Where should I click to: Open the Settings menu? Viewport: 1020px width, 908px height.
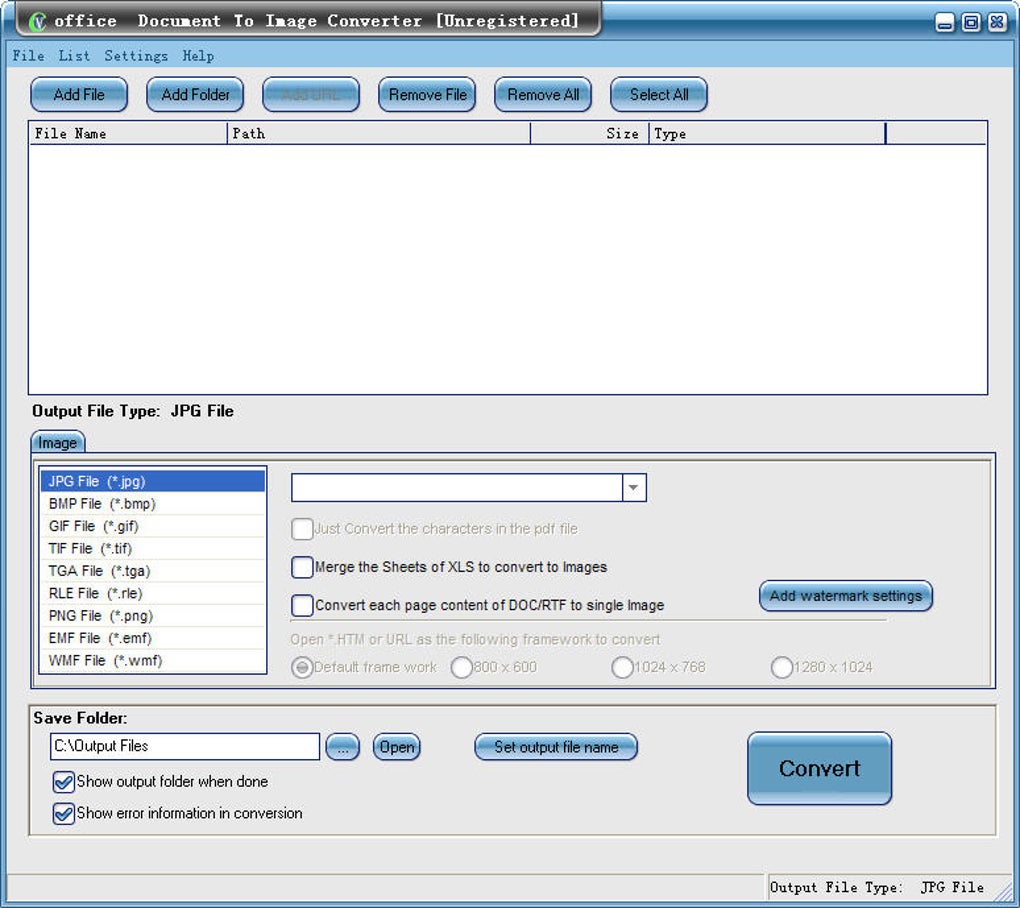click(136, 56)
